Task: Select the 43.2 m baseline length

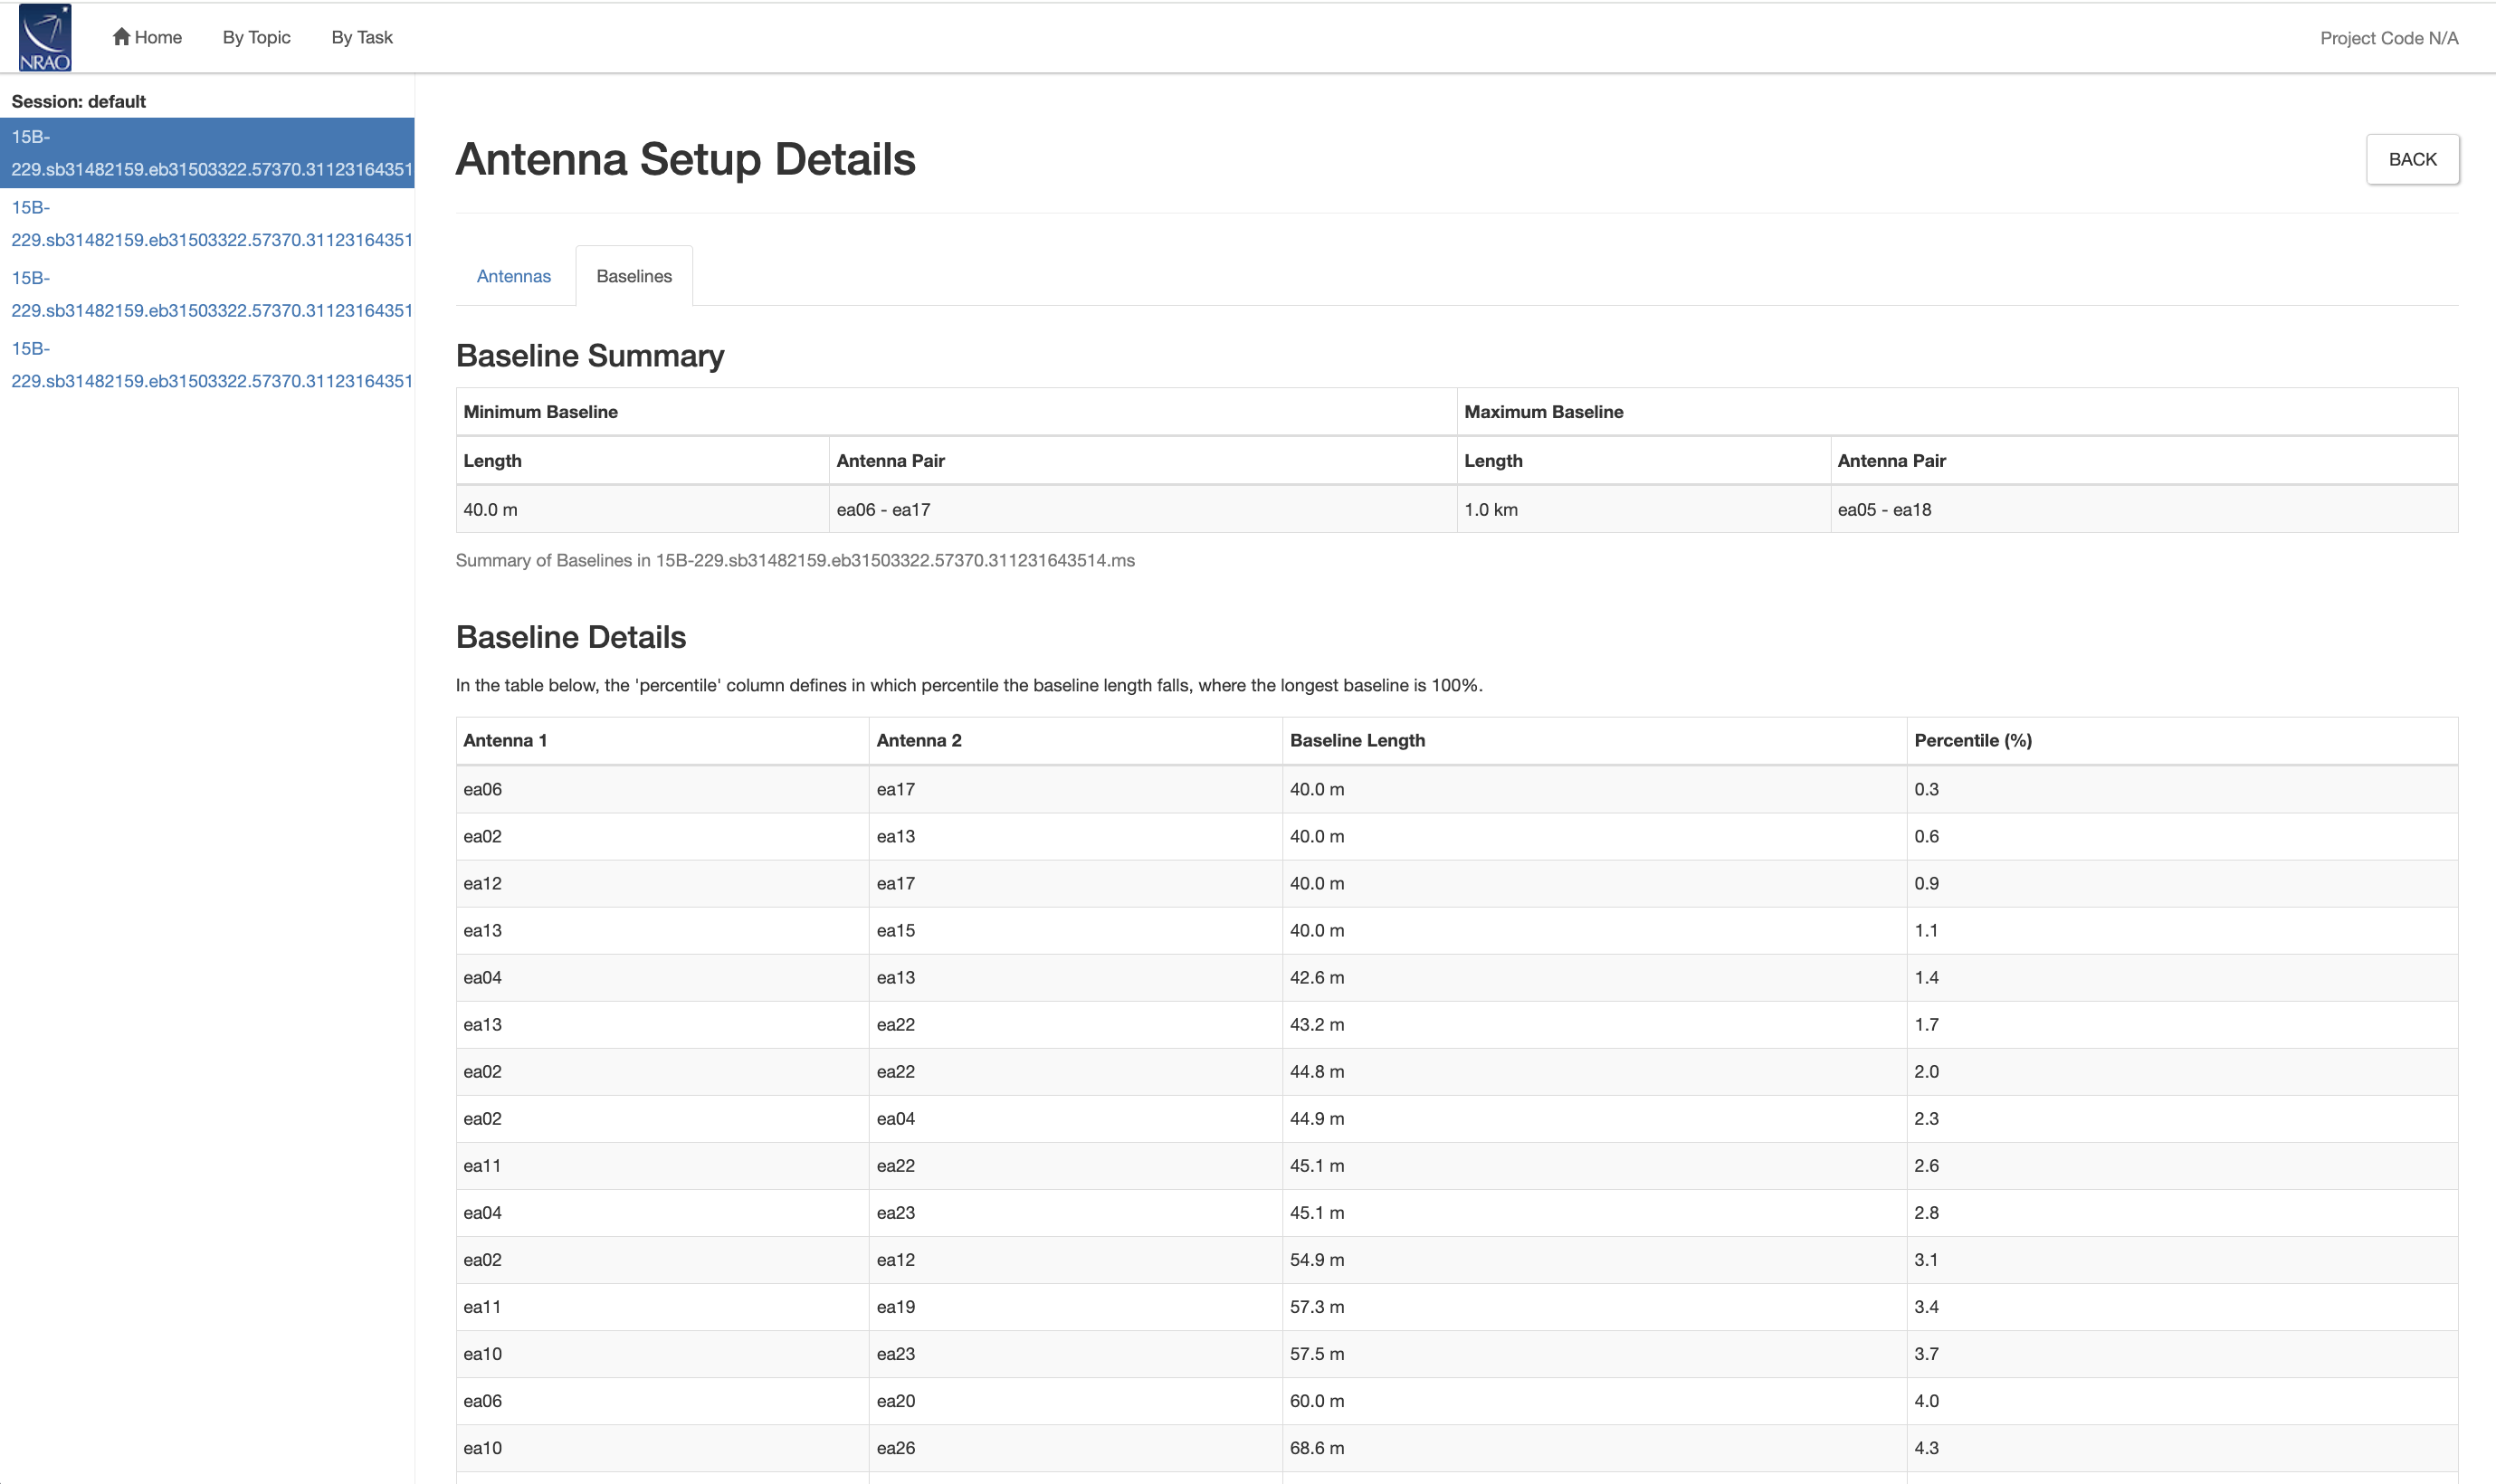Action: [1594, 1025]
